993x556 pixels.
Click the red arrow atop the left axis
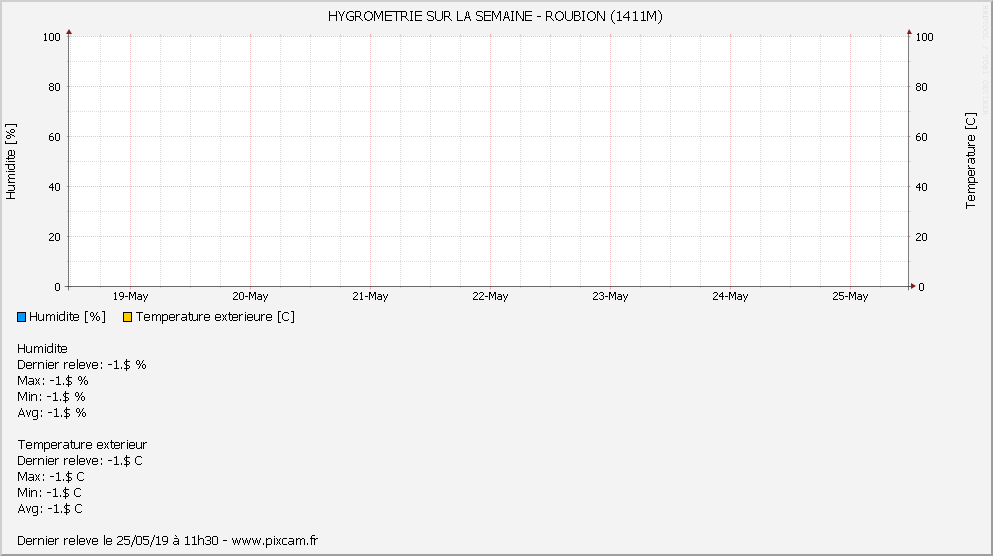click(69, 33)
